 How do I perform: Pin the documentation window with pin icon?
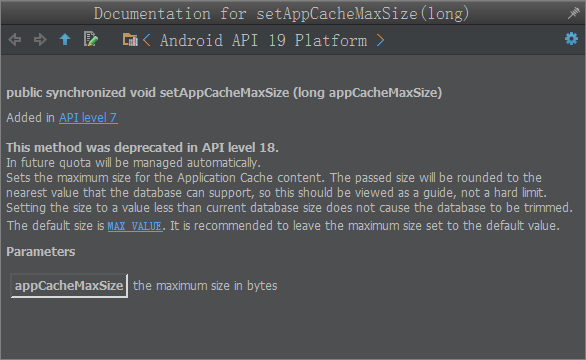[573, 13]
